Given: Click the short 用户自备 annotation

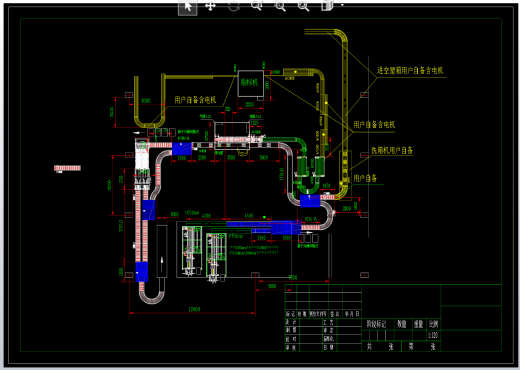Looking at the screenshot, I should coord(365,178).
